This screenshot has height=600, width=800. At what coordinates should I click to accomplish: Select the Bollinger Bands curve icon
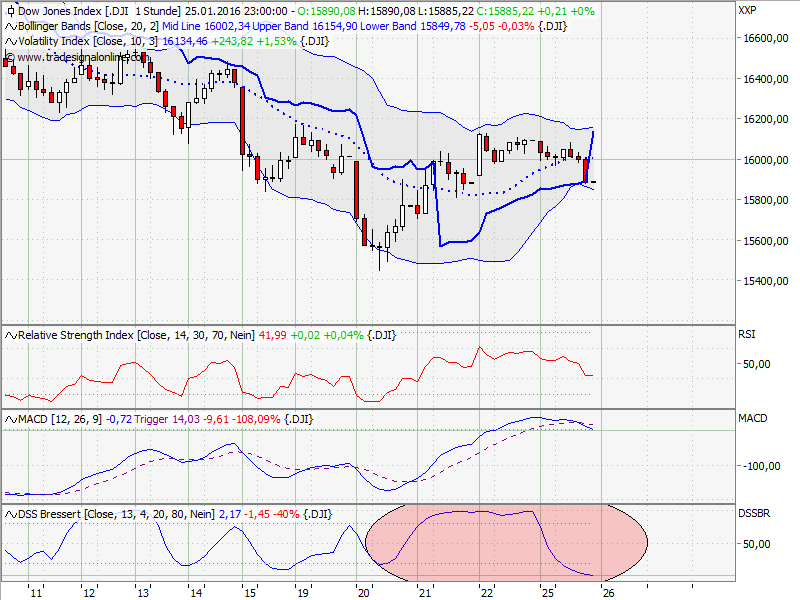[x=9, y=27]
